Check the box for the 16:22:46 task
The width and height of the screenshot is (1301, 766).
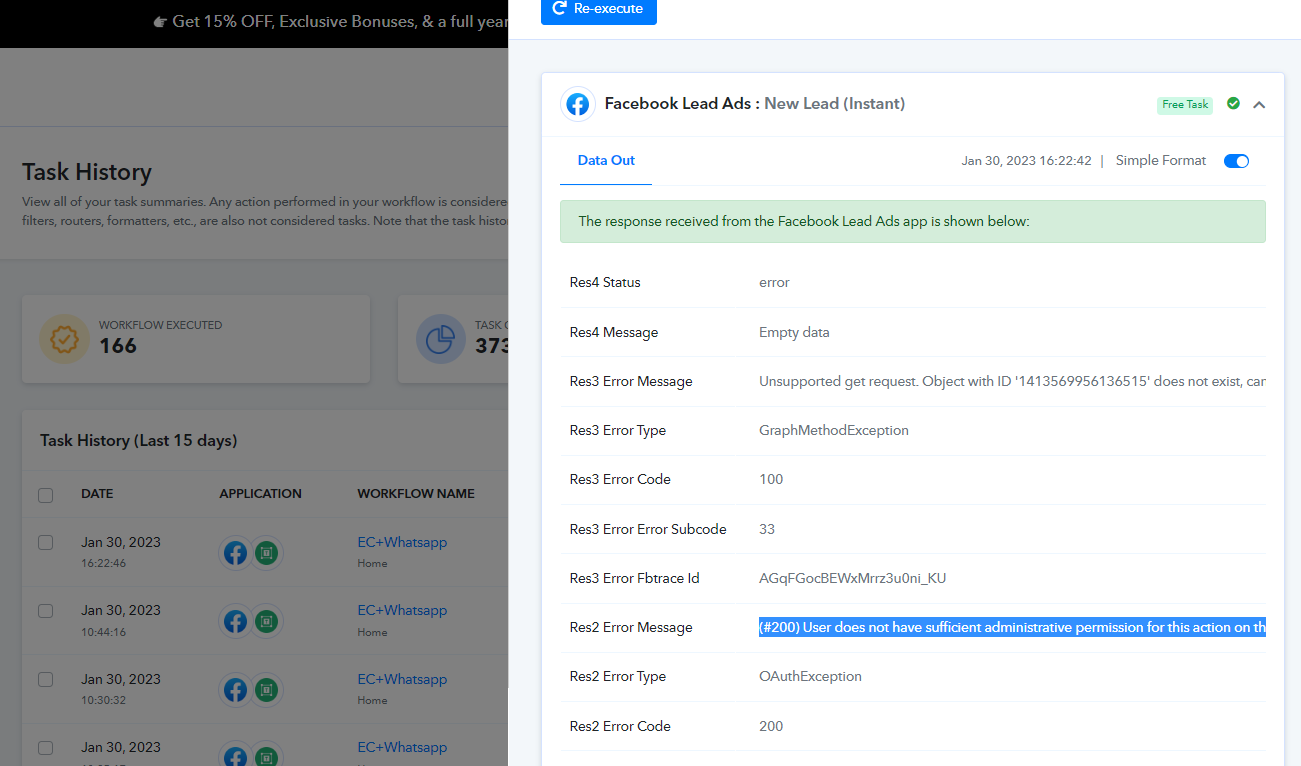(x=45, y=542)
